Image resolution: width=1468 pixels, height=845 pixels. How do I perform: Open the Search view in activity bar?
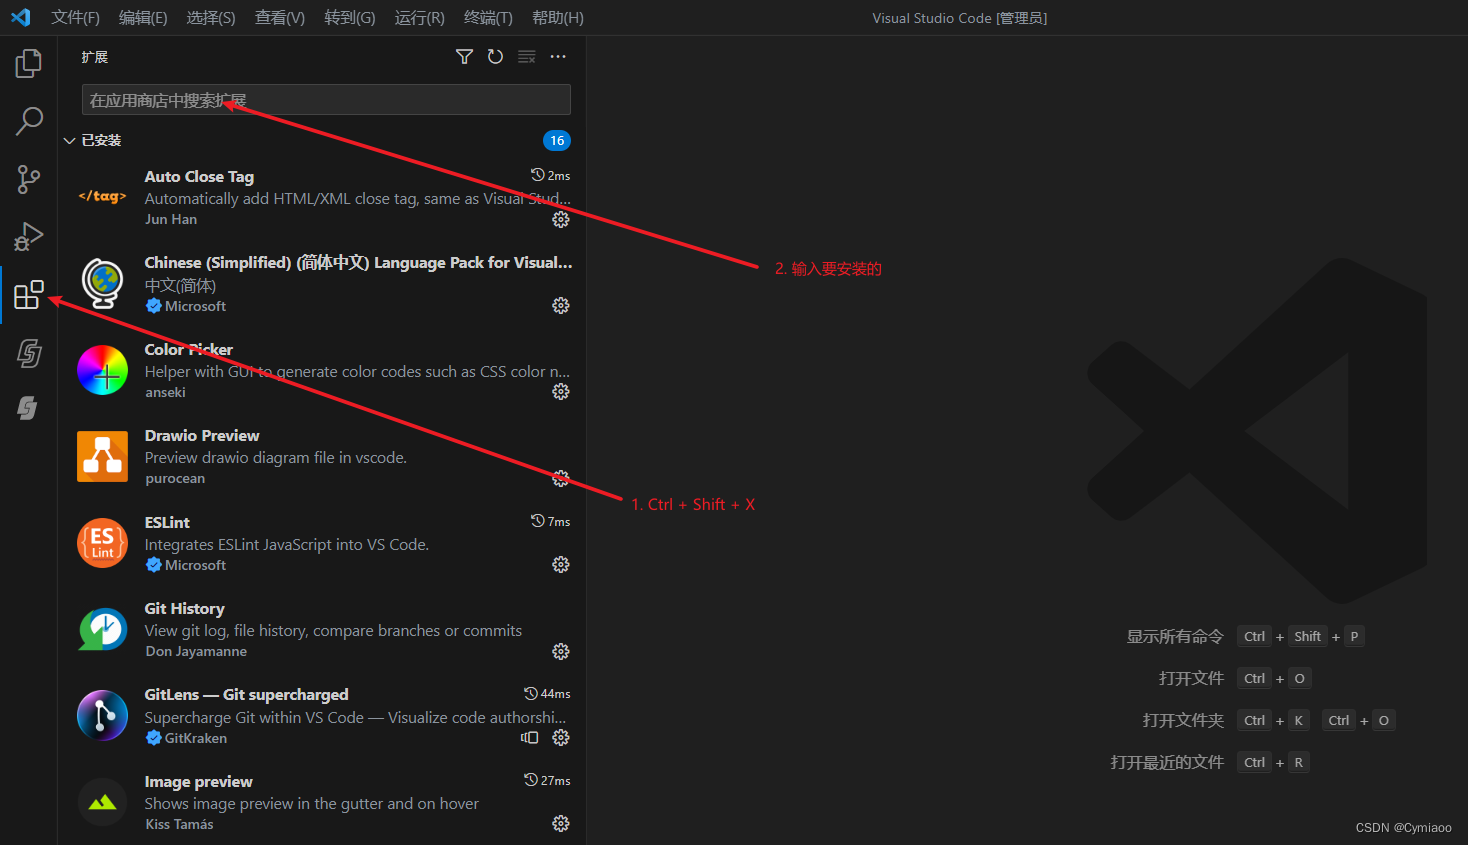point(28,121)
